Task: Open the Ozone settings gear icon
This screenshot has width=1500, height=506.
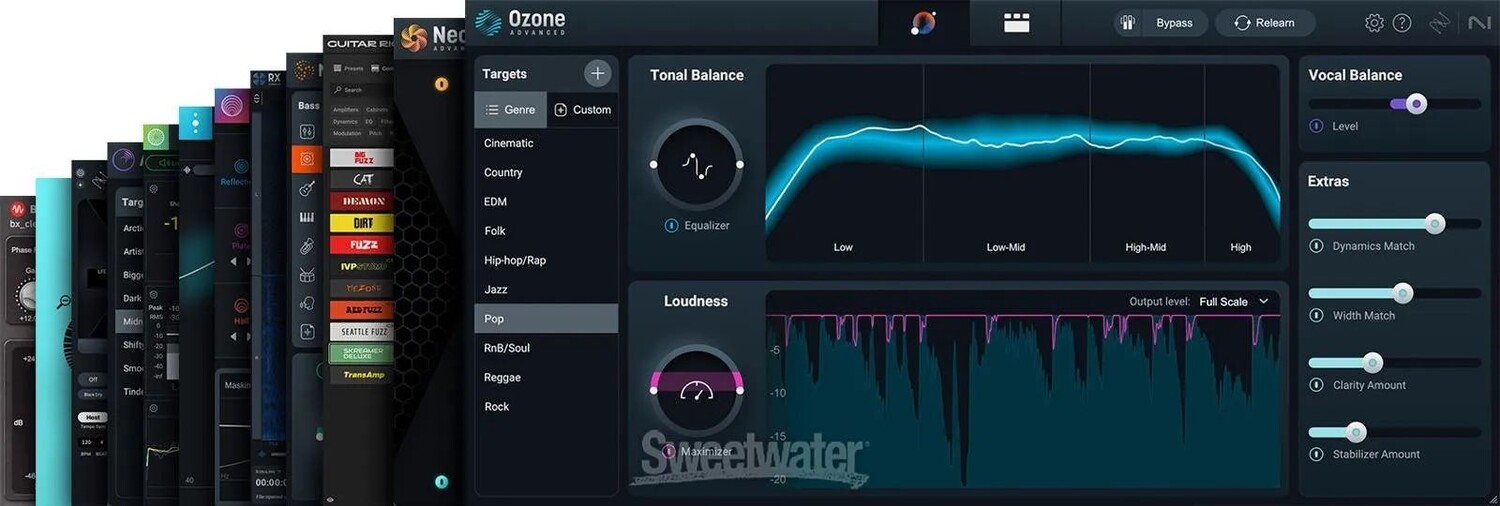Action: click(x=1374, y=23)
